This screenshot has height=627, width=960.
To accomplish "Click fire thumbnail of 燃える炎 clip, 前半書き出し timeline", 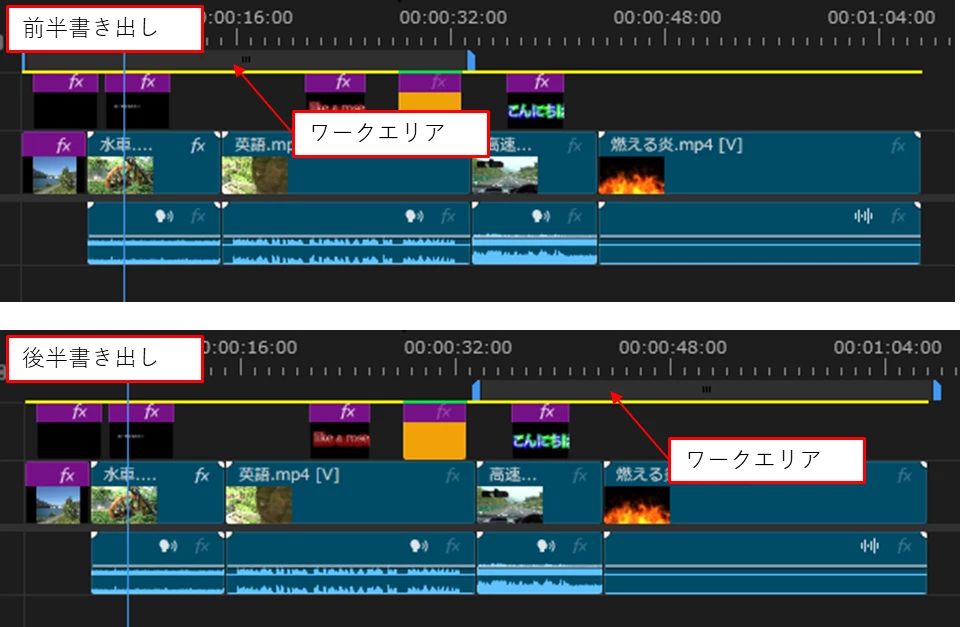I will [x=631, y=175].
